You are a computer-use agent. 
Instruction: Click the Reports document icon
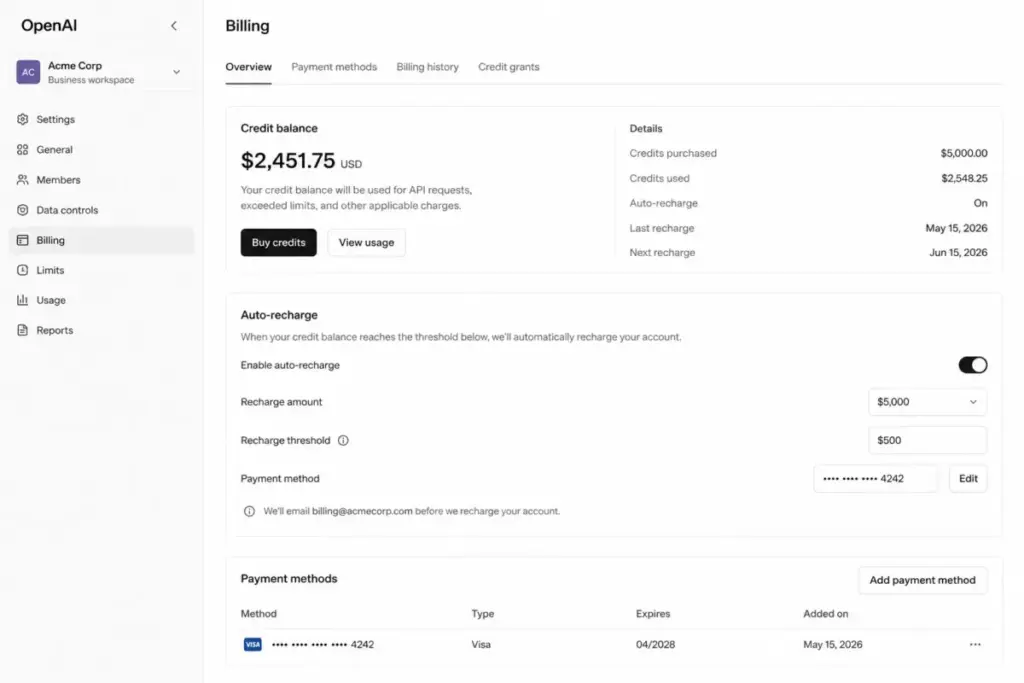pos(23,330)
